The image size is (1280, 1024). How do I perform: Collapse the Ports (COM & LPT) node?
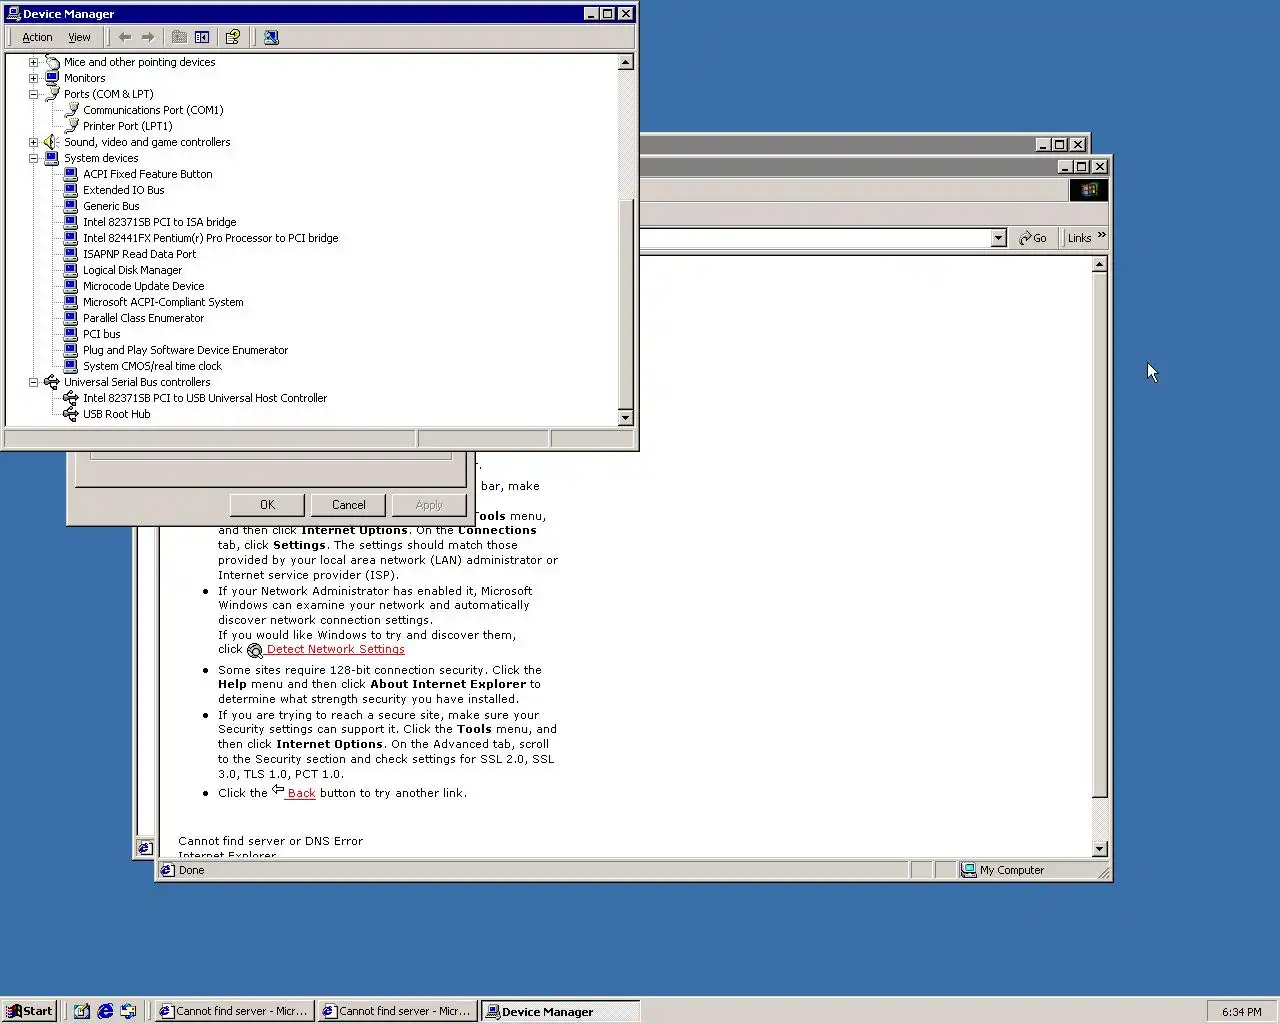33,94
